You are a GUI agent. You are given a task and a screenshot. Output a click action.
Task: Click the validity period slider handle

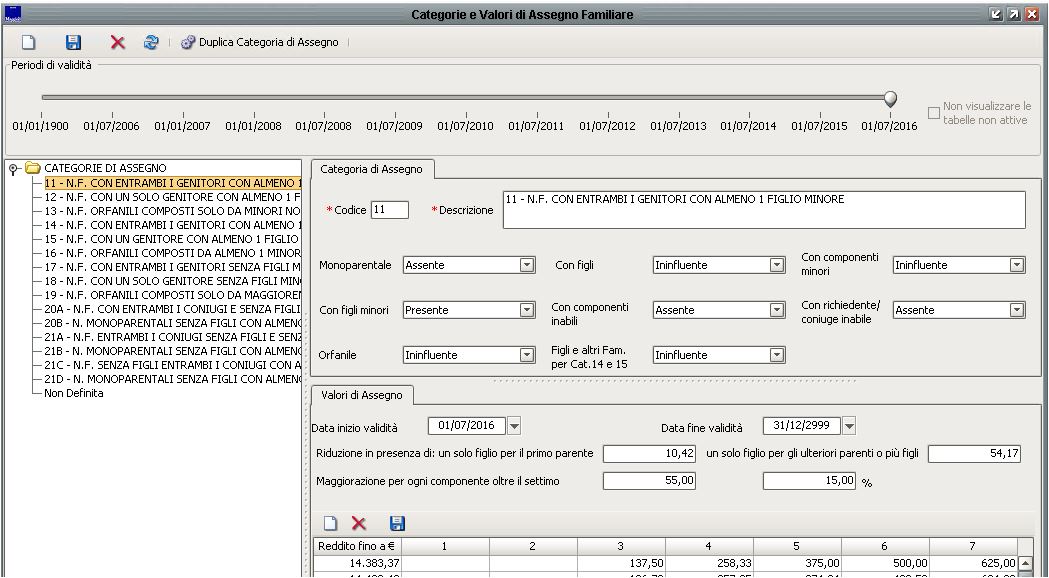point(890,98)
